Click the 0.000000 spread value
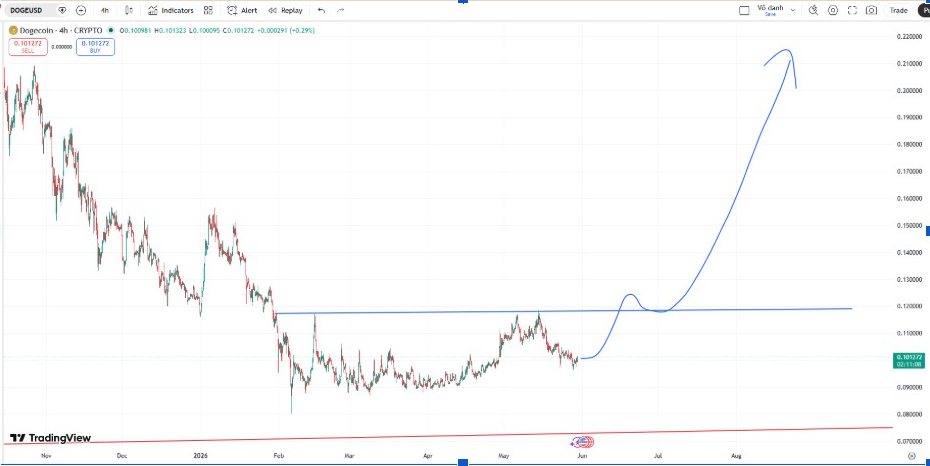Image resolution: width=930 pixels, height=466 pixels. [x=62, y=47]
